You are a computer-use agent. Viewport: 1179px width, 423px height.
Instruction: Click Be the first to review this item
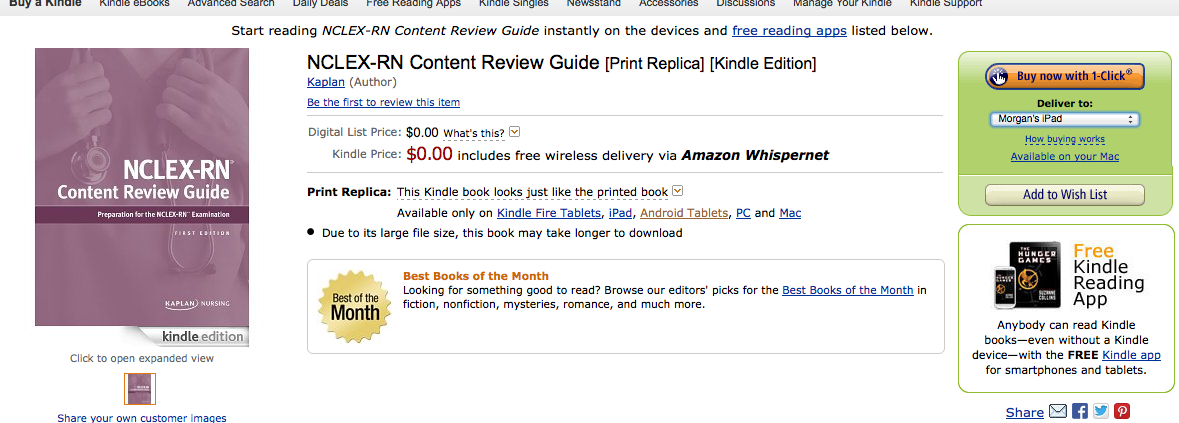383,102
